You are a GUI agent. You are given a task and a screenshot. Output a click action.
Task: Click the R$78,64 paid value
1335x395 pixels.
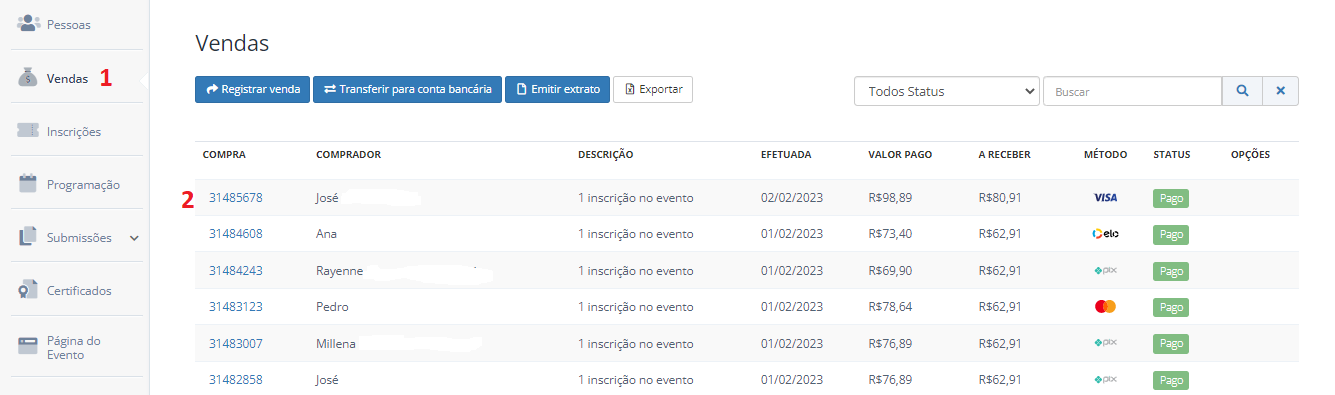click(890, 306)
